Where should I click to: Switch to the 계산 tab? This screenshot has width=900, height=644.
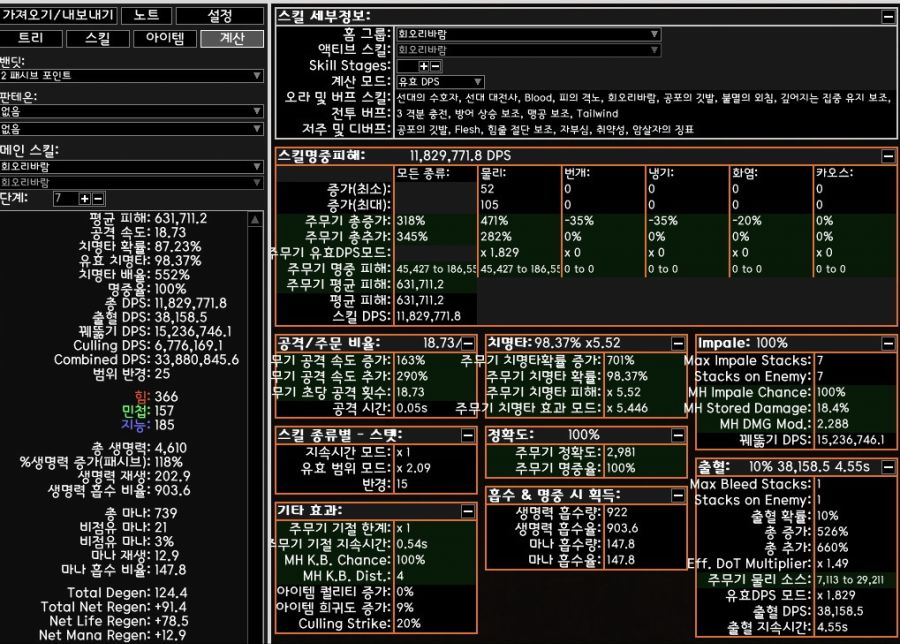pos(232,38)
